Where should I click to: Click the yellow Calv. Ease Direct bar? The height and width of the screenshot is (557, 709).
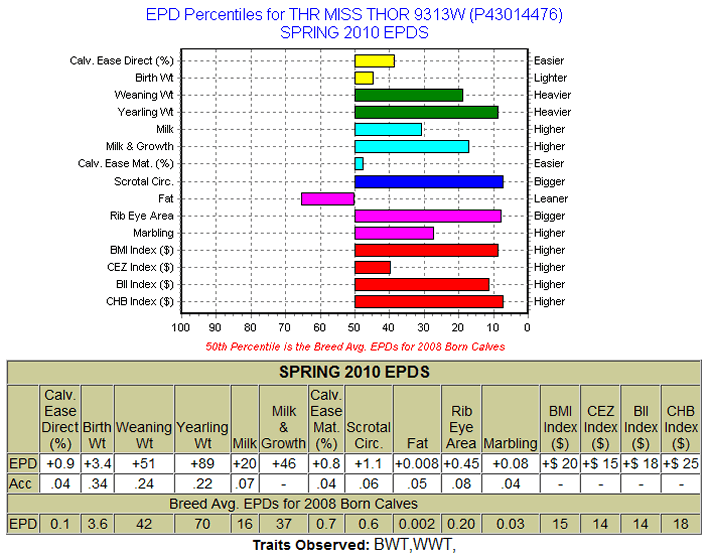click(x=374, y=61)
